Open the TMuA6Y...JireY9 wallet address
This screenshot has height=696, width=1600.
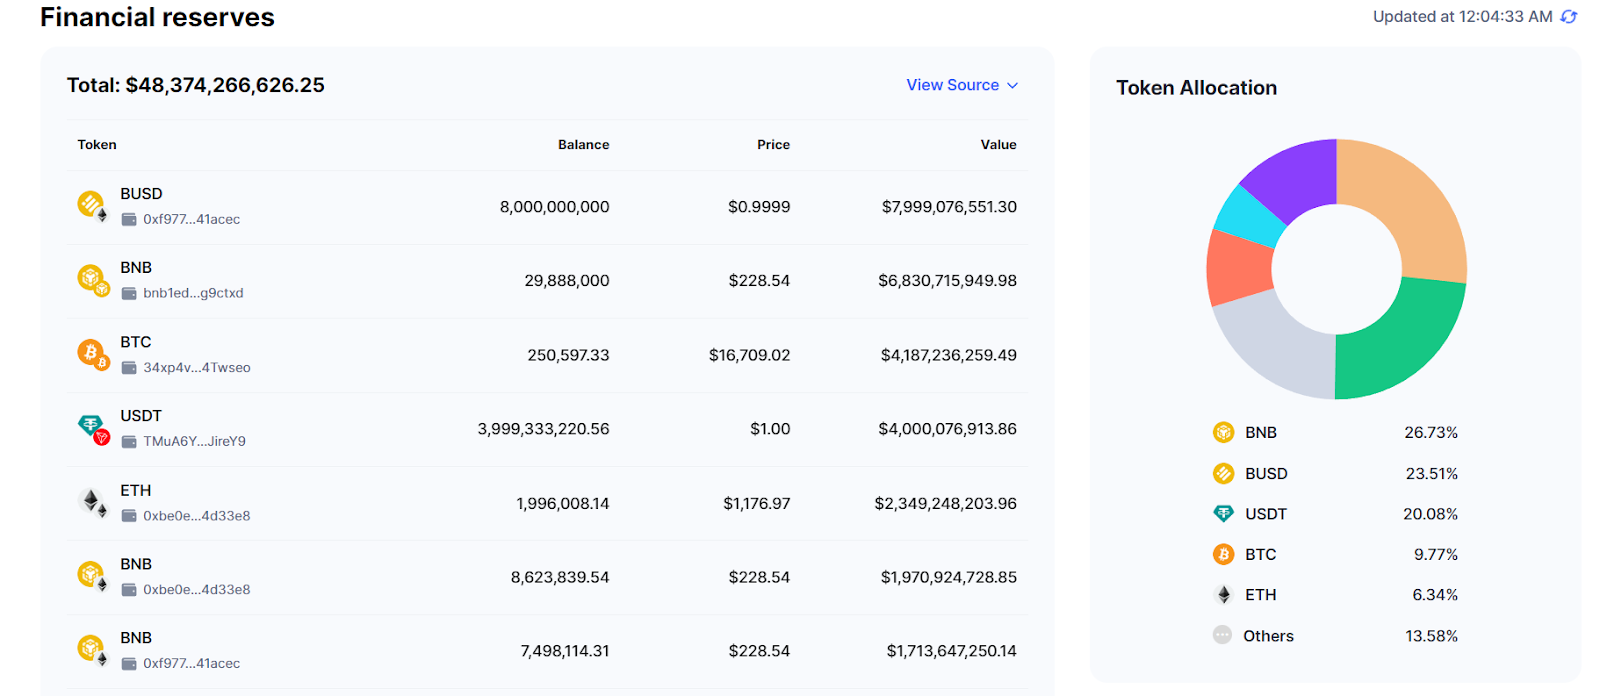tap(194, 441)
